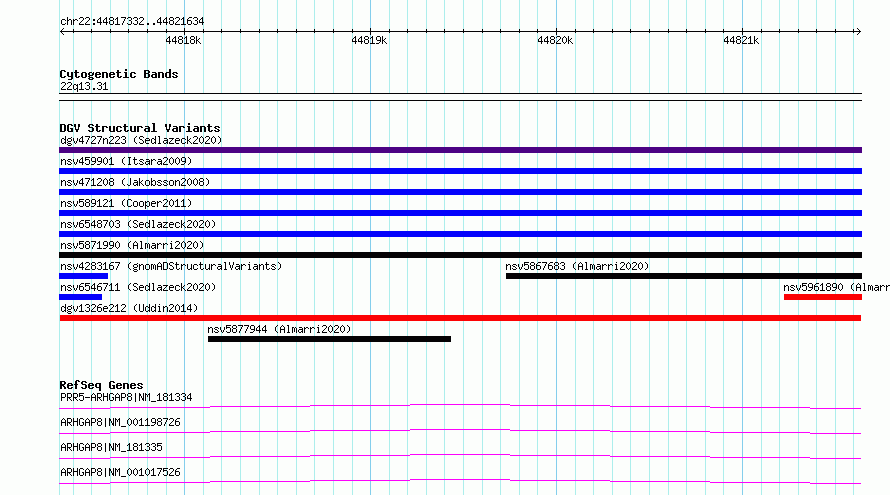This screenshot has height=495, width=890.
Task: Click the short blue nsv6546711 bar
Action: pyautogui.click(x=81, y=297)
